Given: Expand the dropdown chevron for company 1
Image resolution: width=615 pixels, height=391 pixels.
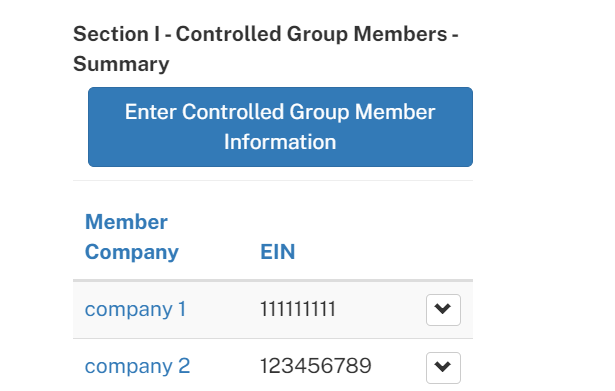Looking at the screenshot, I should (443, 309).
